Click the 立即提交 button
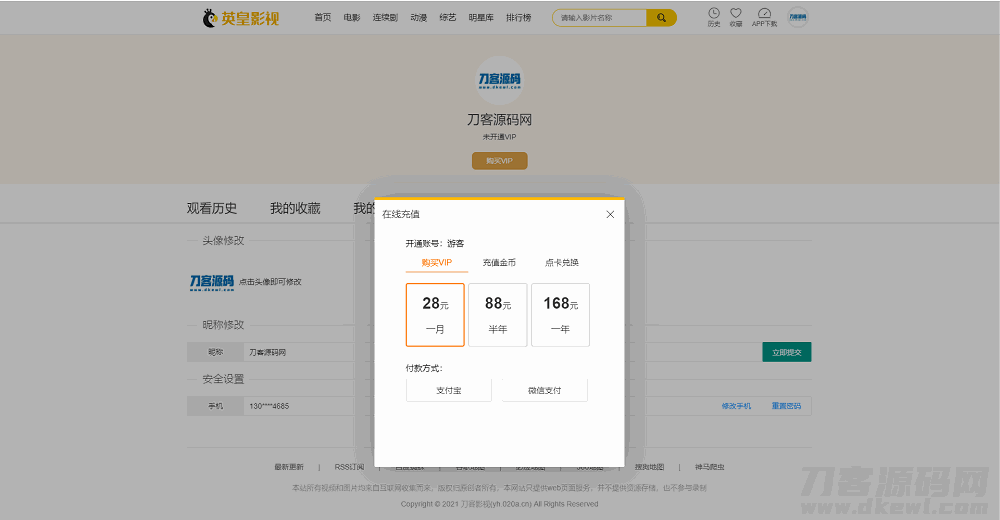Viewport: 1000px width, 520px height. coord(786,352)
